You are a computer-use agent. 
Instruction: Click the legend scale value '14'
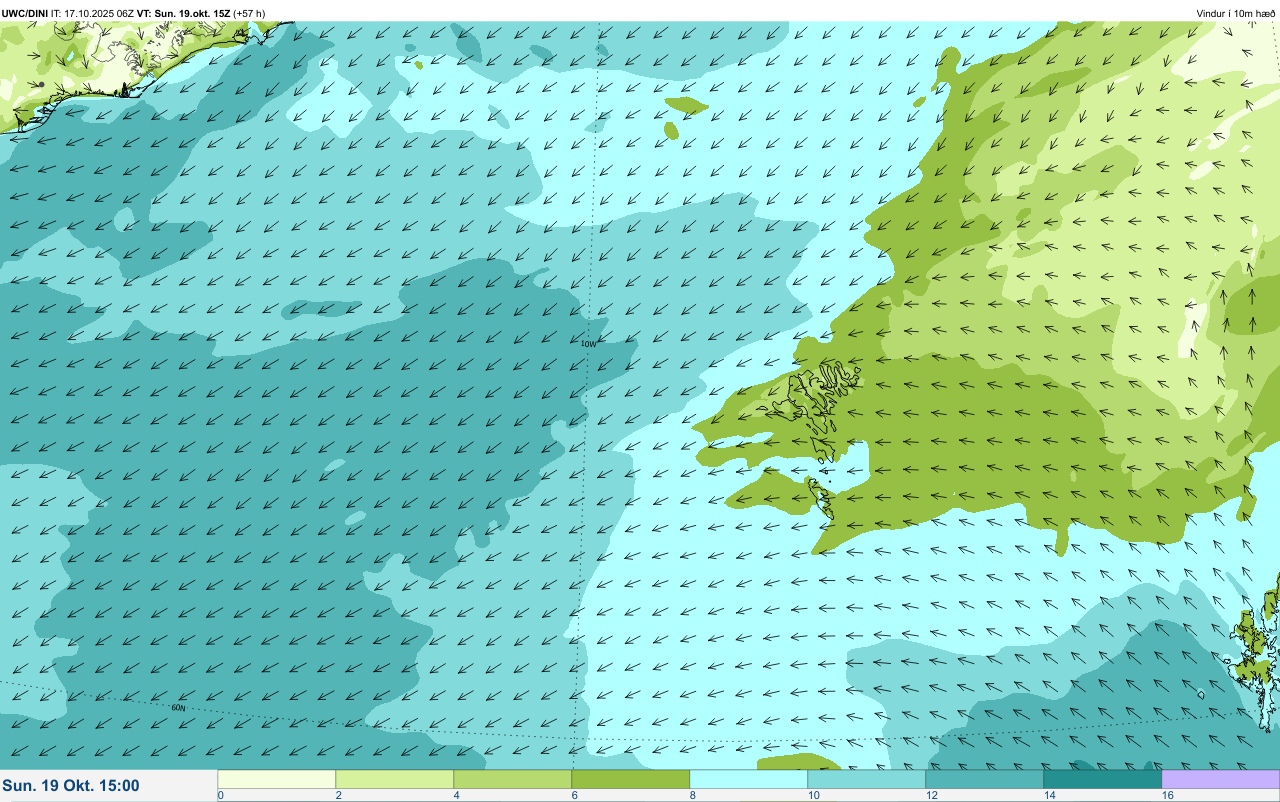click(x=1050, y=795)
